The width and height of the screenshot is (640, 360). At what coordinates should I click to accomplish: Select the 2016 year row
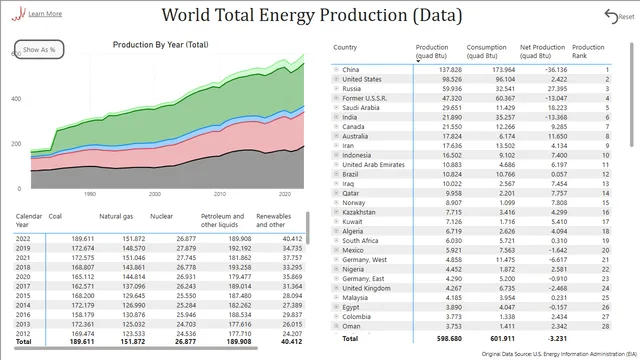[159, 315]
